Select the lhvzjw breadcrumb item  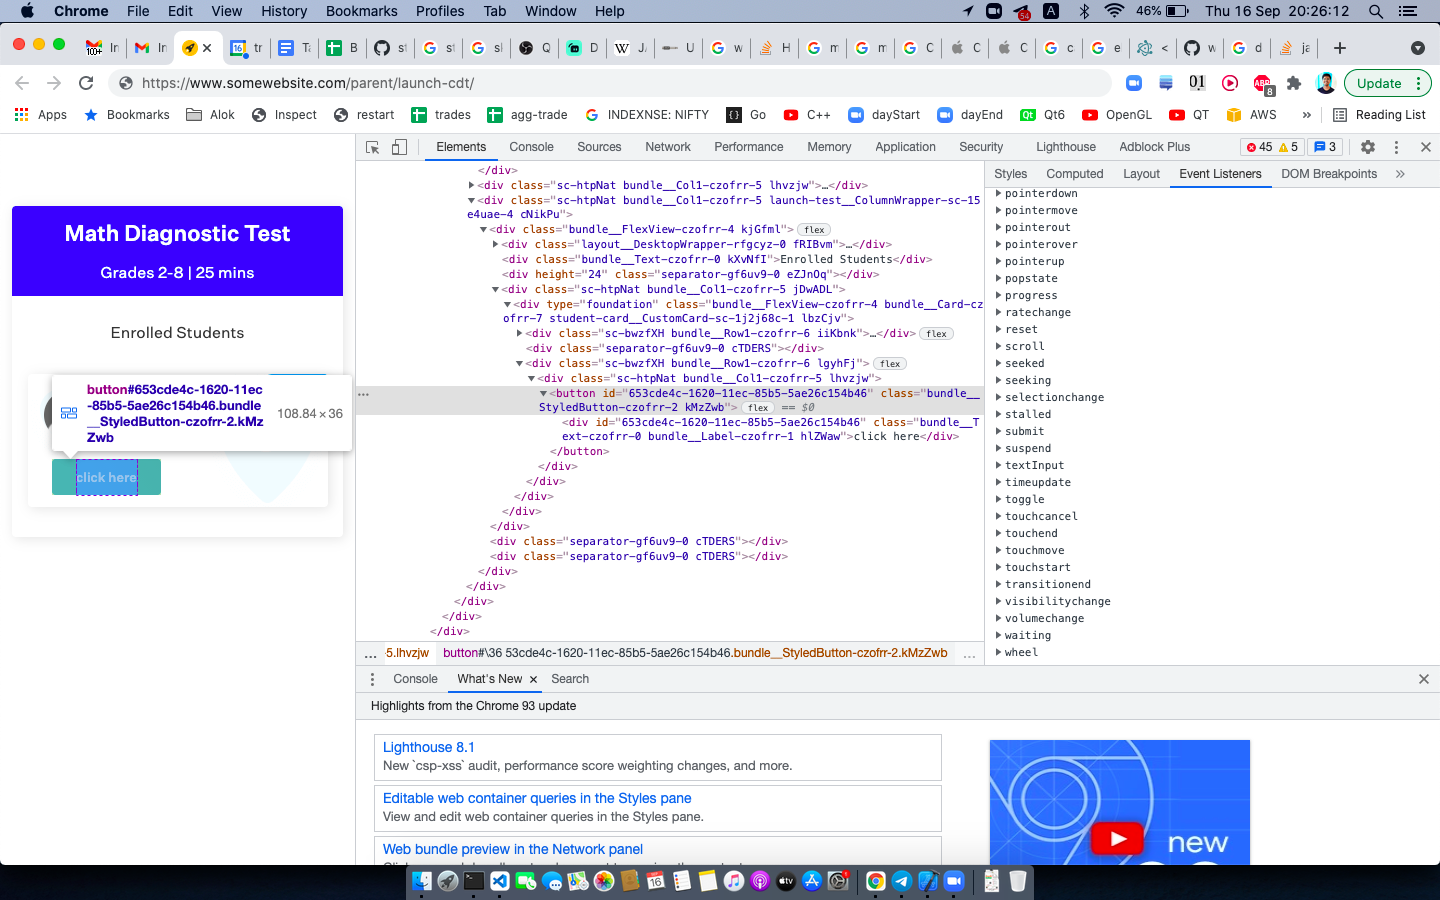pos(407,653)
